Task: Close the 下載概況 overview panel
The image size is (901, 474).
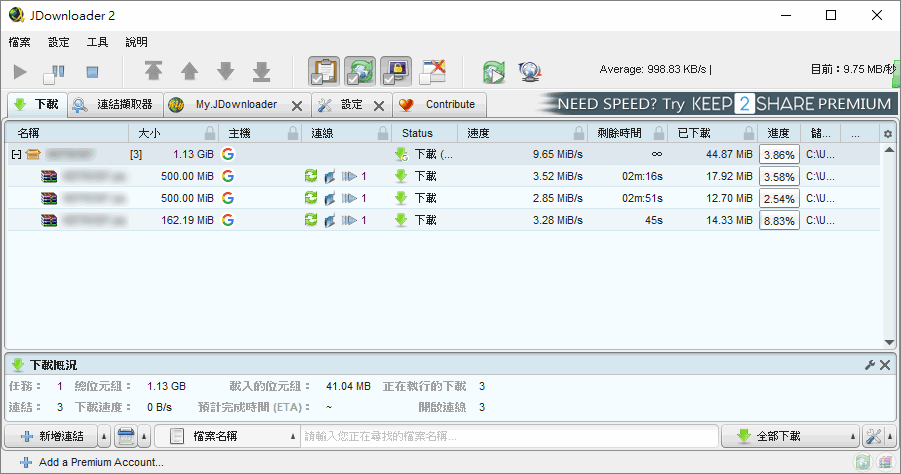Action: tap(885, 365)
